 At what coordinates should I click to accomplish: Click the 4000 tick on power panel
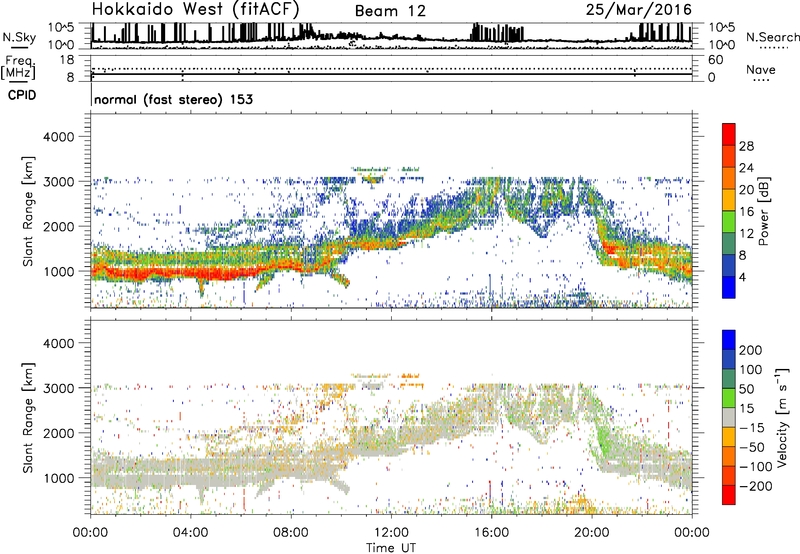coord(58,137)
